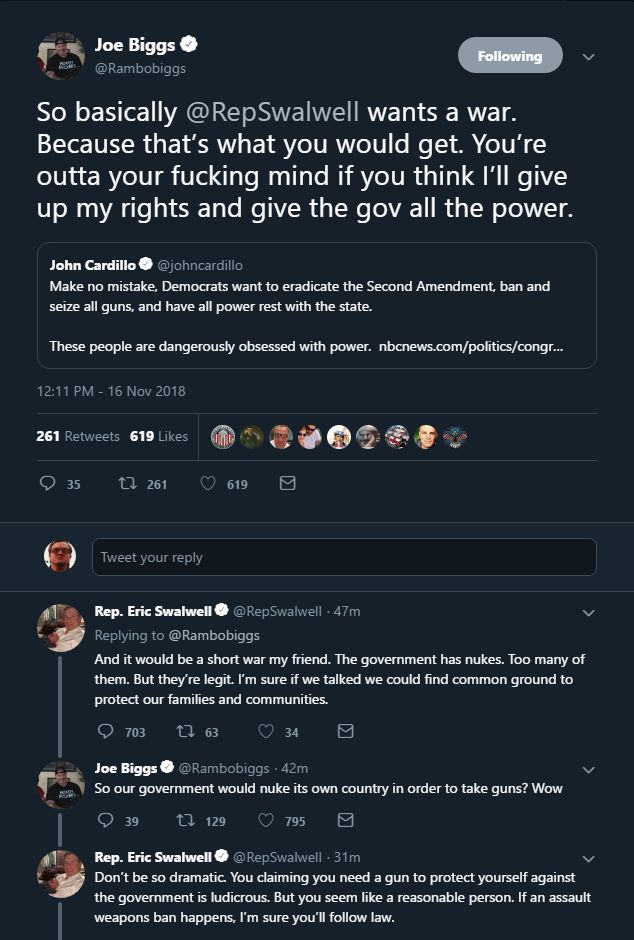Unlike the 795-liked reply by Joe Biggs

pyautogui.click(x=264, y=821)
